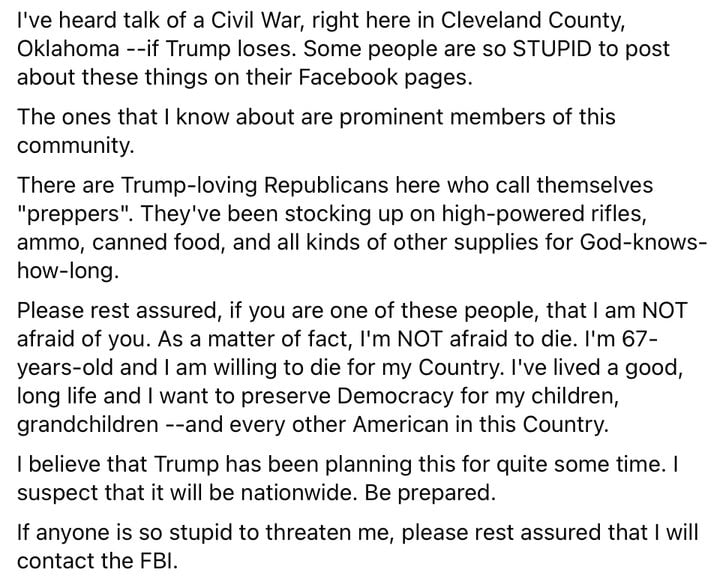Image resolution: width=720 pixels, height=587 pixels.
Task: Click the words "high-powered rifles"
Action: tap(544, 214)
